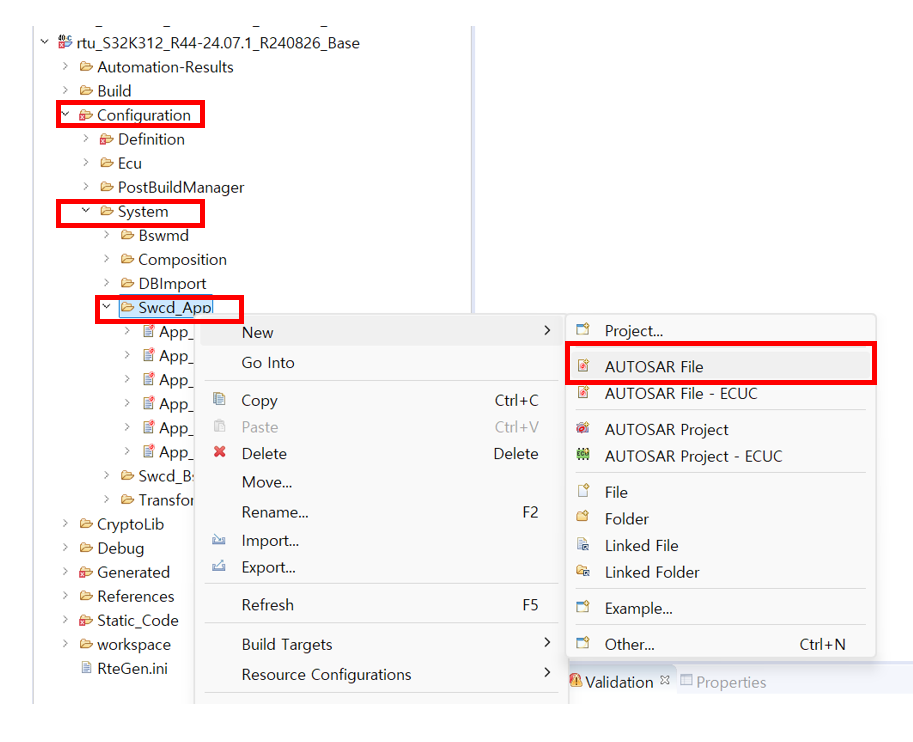The height and width of the screenshot is (742, 913).
Task: Select the PostBuildManager folder
Action: [x=180, y=187]
